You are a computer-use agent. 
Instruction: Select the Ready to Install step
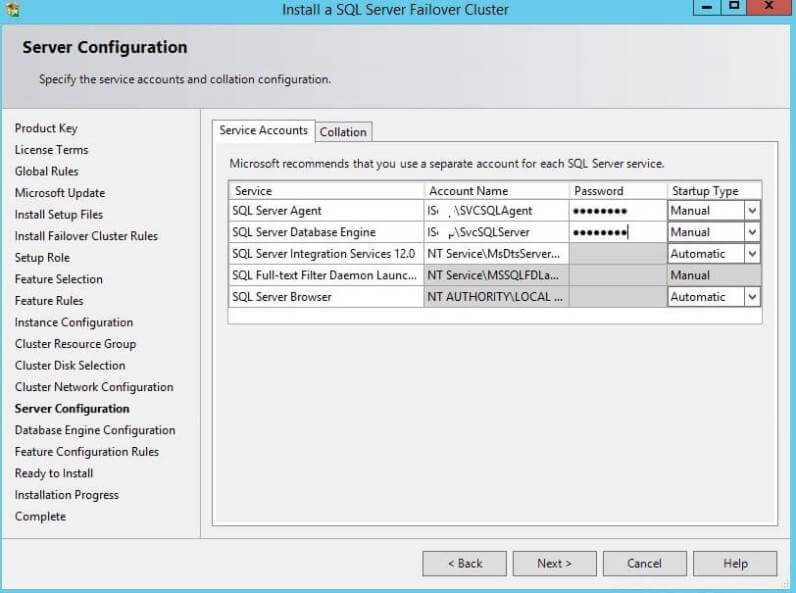(x=54, y=474)
